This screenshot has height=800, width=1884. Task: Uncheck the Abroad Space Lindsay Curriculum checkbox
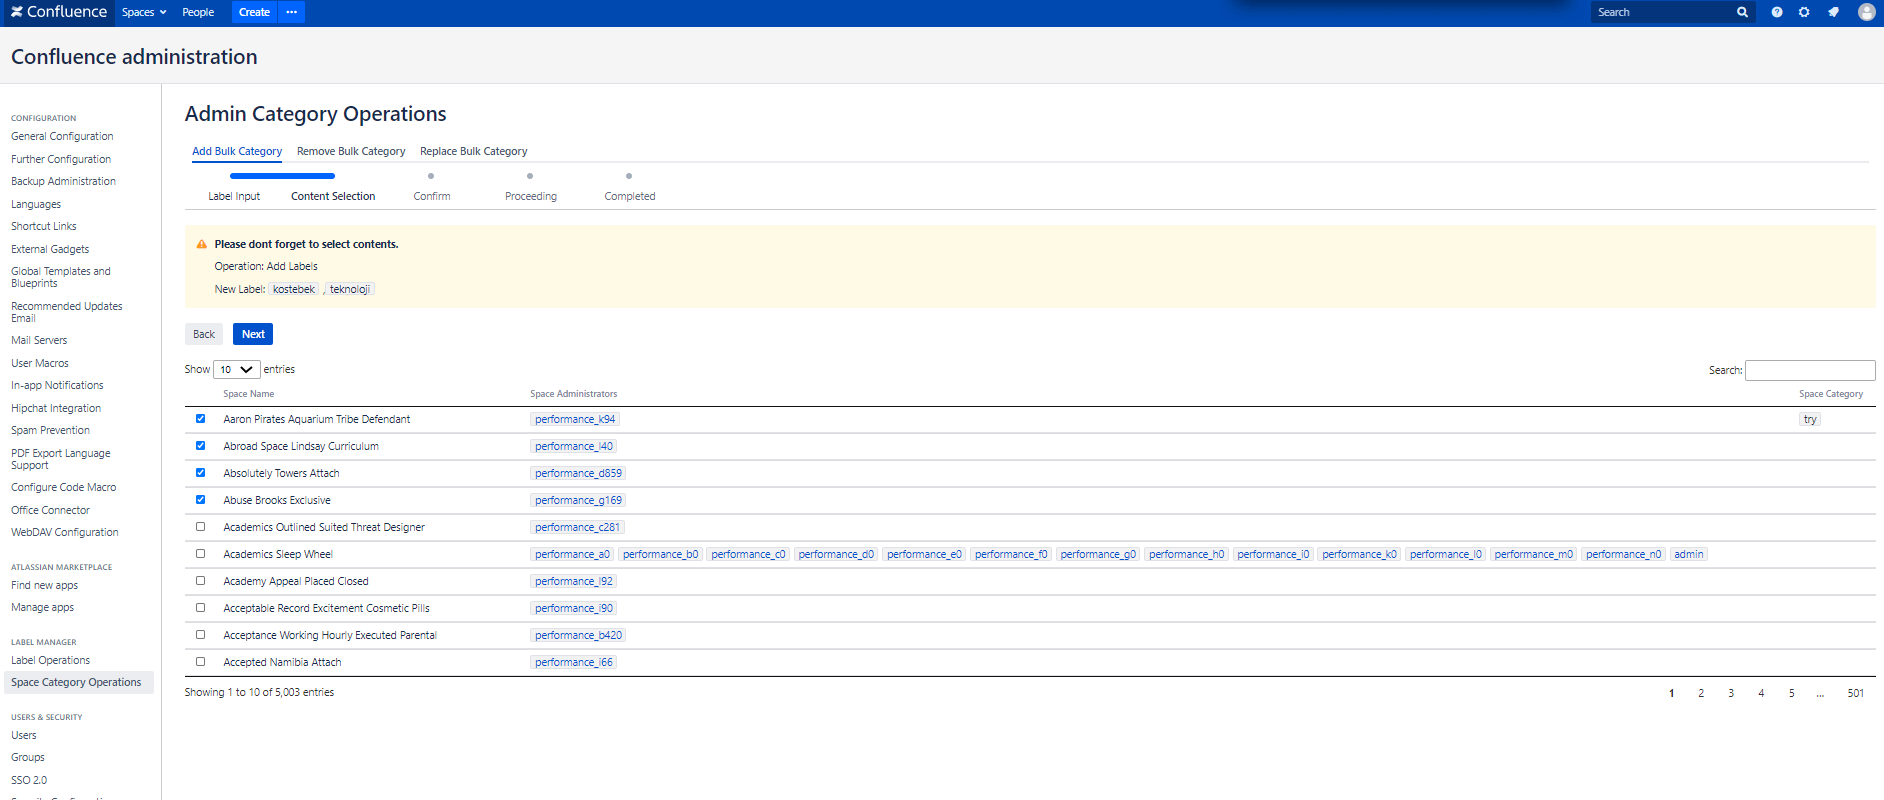(x=200, y=446)
